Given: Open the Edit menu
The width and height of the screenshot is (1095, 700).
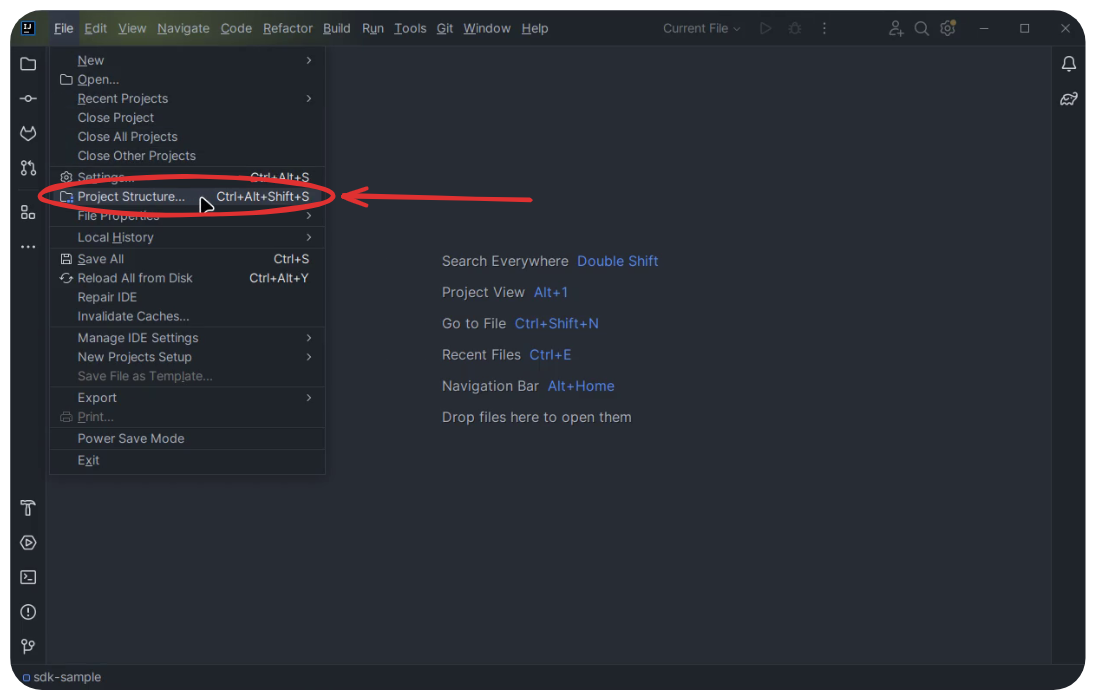Looking at the screenshot, I should [x=96, y=29].
